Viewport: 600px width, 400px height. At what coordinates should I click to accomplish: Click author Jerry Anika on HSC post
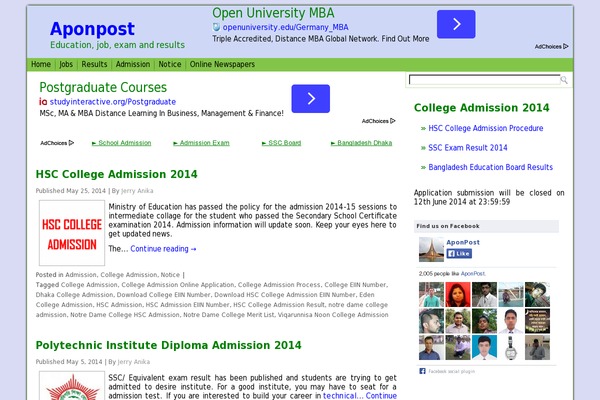[137, 191]
